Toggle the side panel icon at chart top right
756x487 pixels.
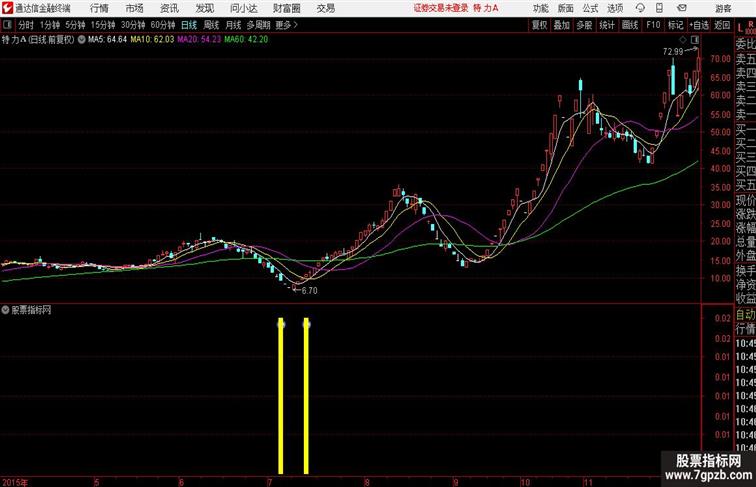point(695,39)
